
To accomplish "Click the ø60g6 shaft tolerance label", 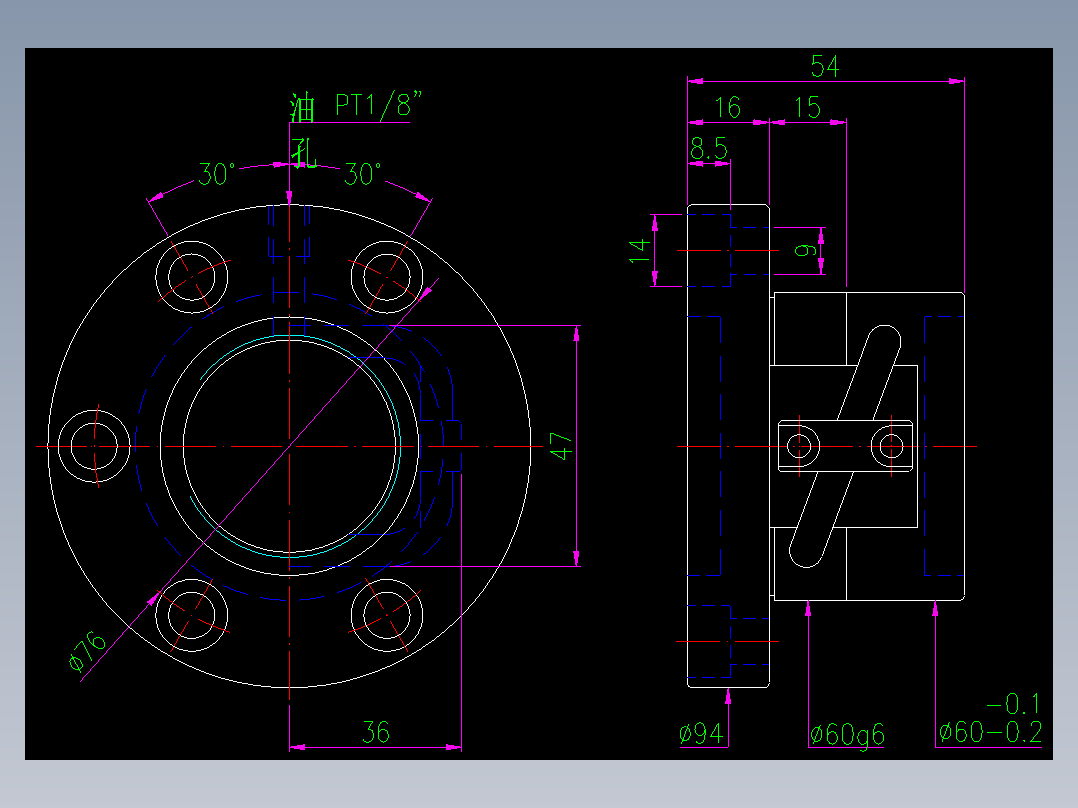I will (x=845, y=736).
